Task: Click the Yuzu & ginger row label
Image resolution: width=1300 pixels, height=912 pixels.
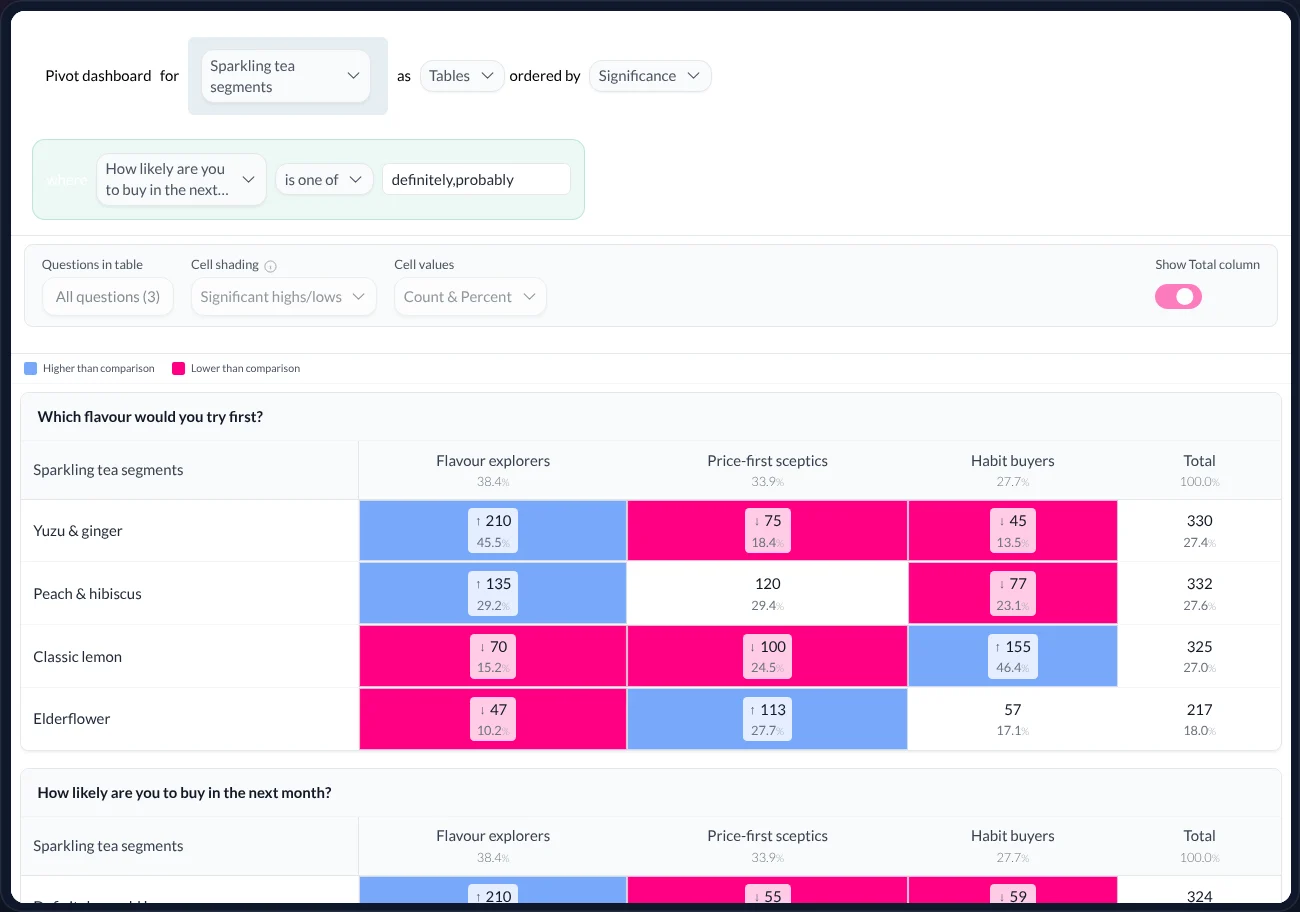Action: [78, 531]
